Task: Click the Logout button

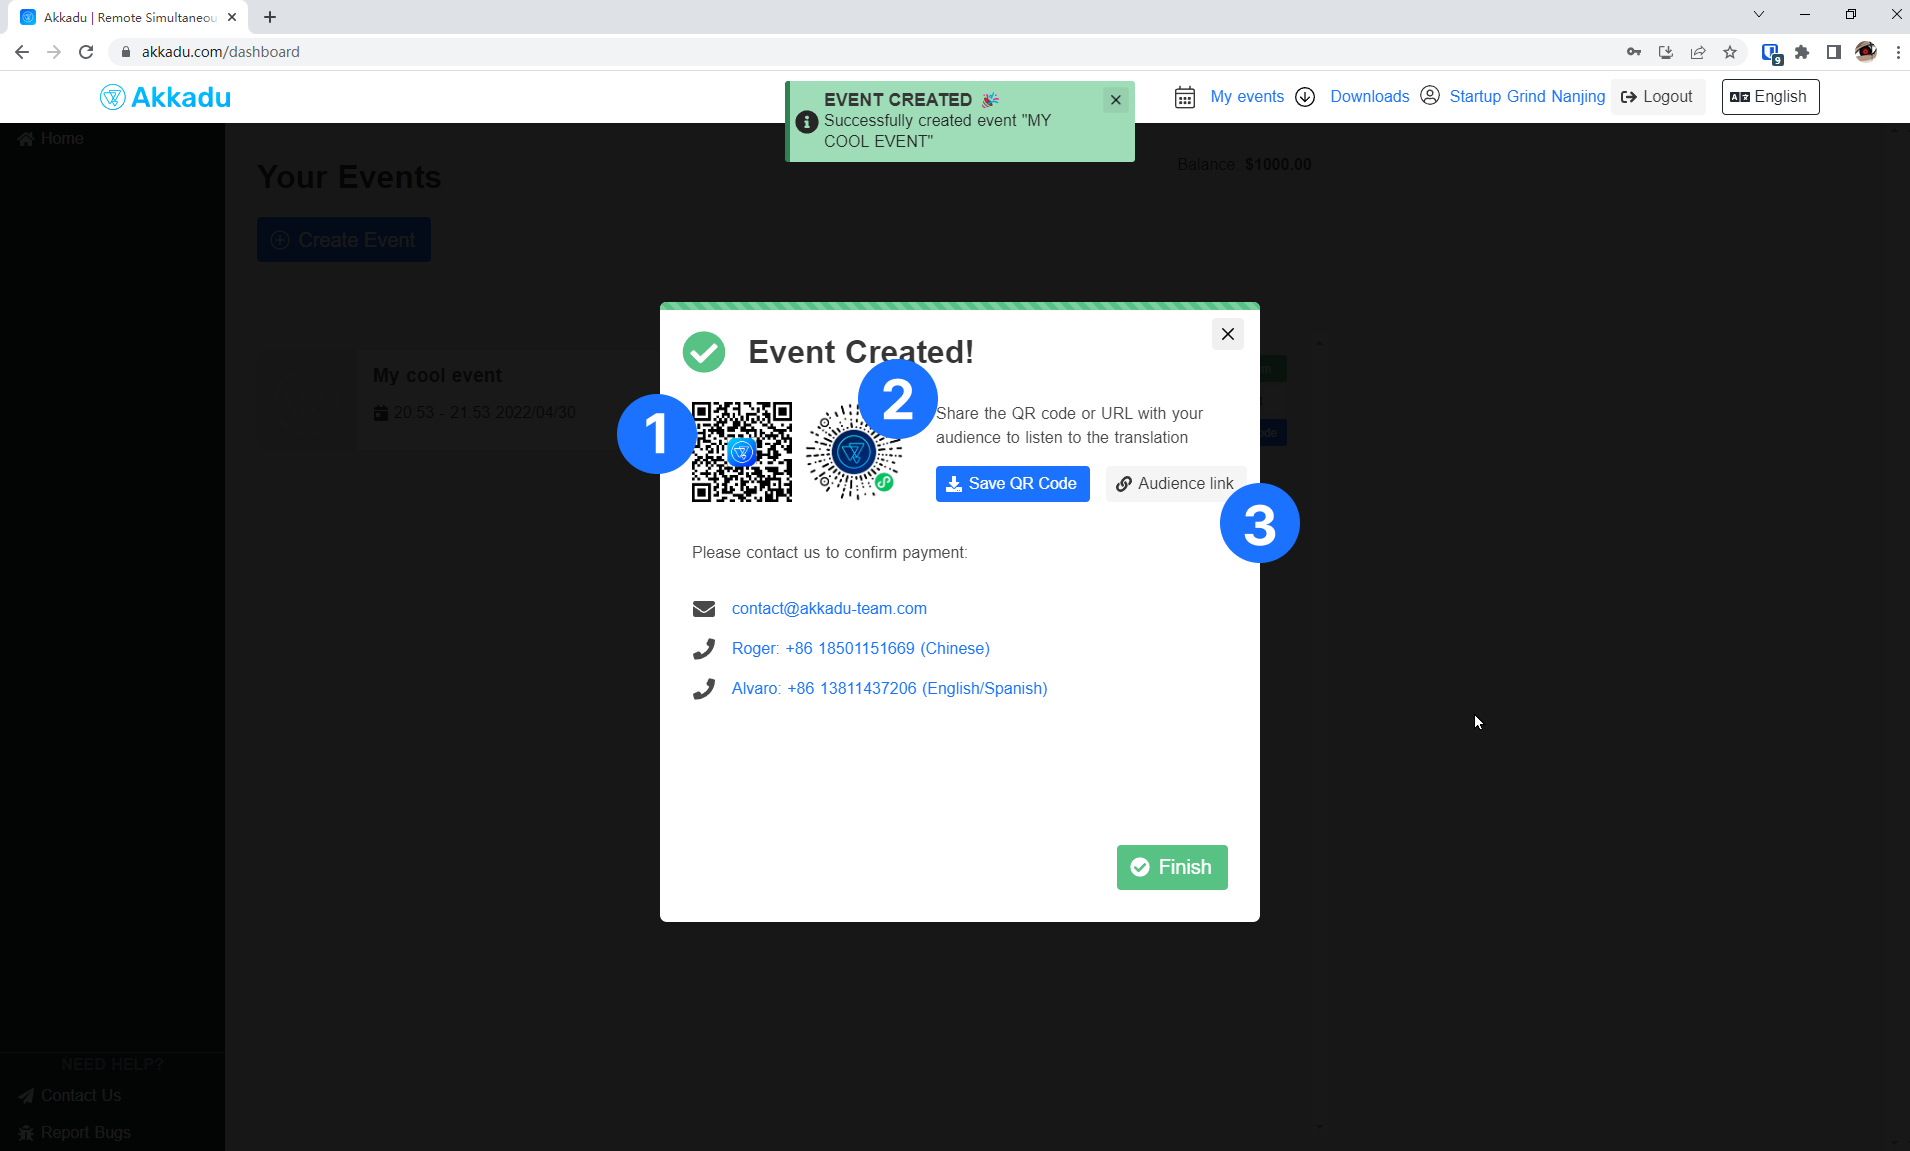Action: 1657,97
